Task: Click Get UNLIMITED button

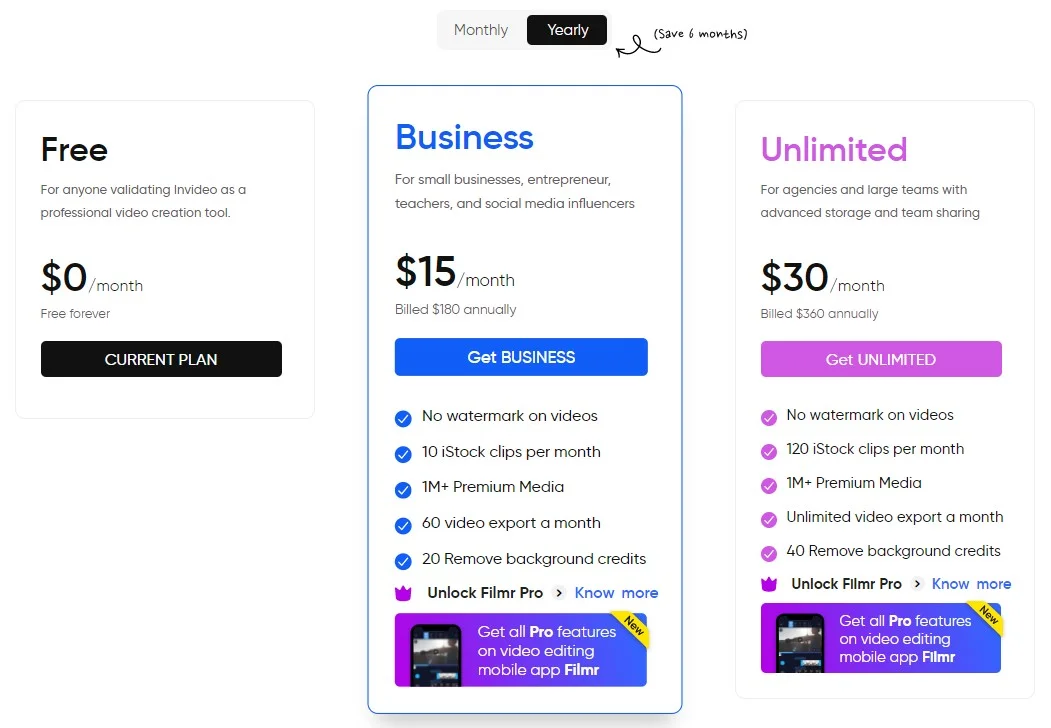Action: [x=881, y=359]
